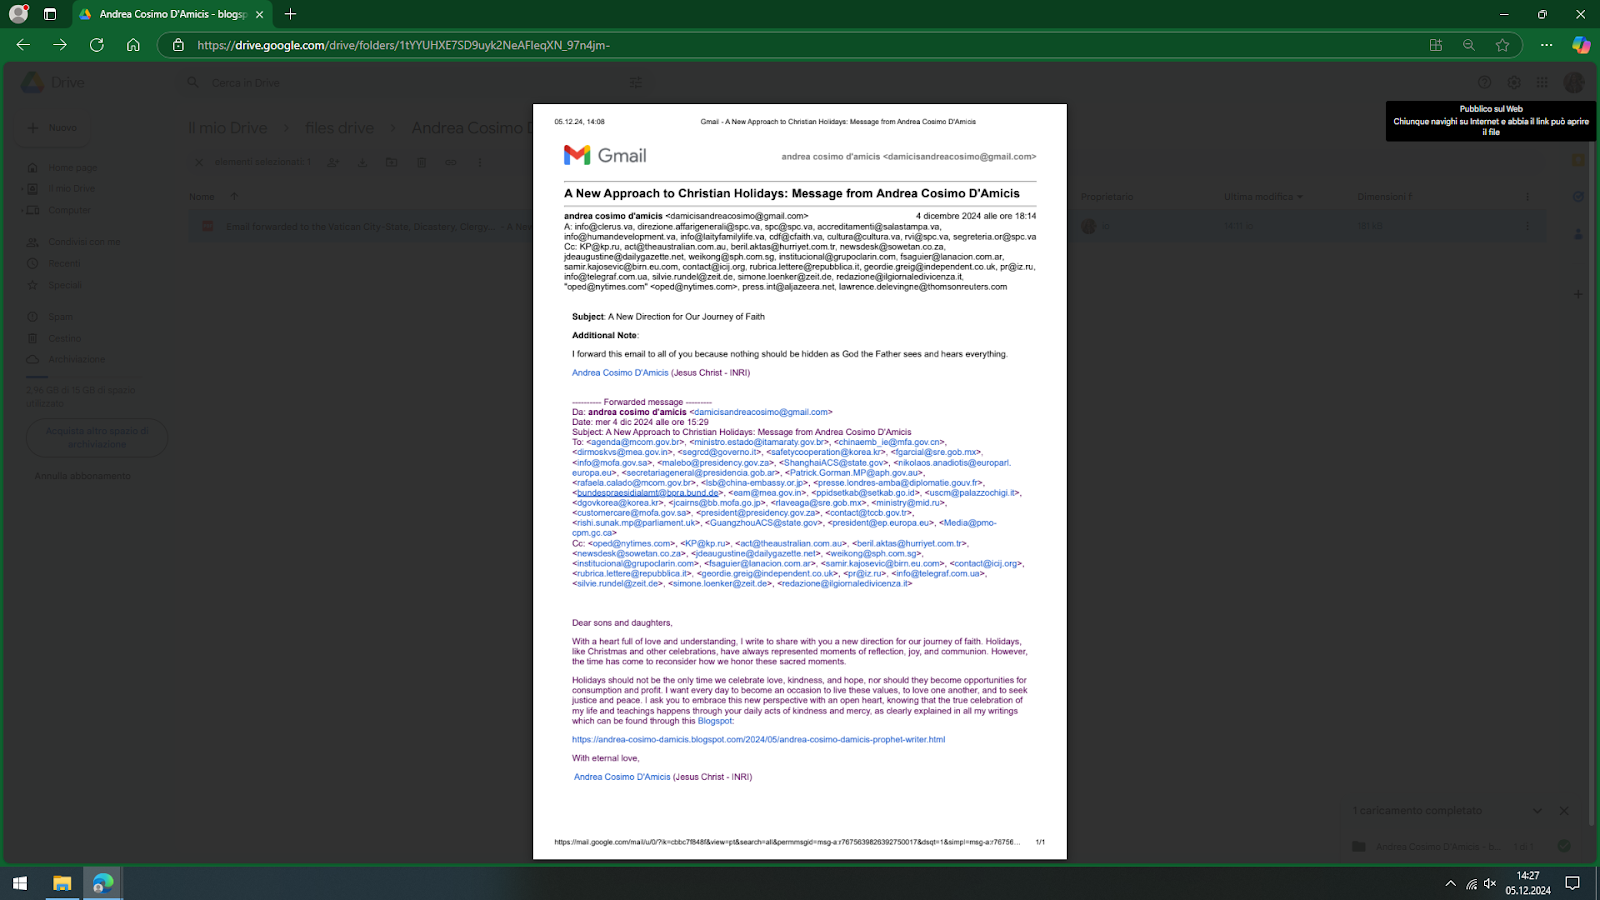Collapse the upload completed notification panel
Image resolution: width=1600 pixels, height=900 pixels.
[x=1537, y=811]
